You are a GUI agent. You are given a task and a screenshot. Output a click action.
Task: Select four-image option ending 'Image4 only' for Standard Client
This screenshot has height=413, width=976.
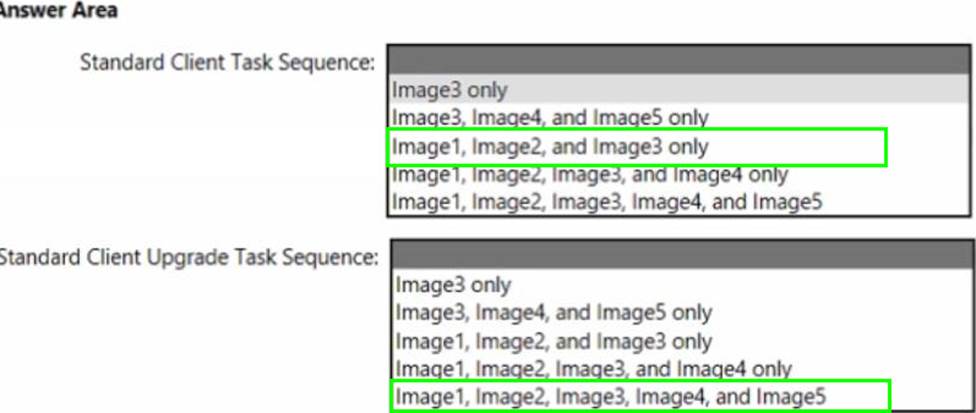pos(590,175)
